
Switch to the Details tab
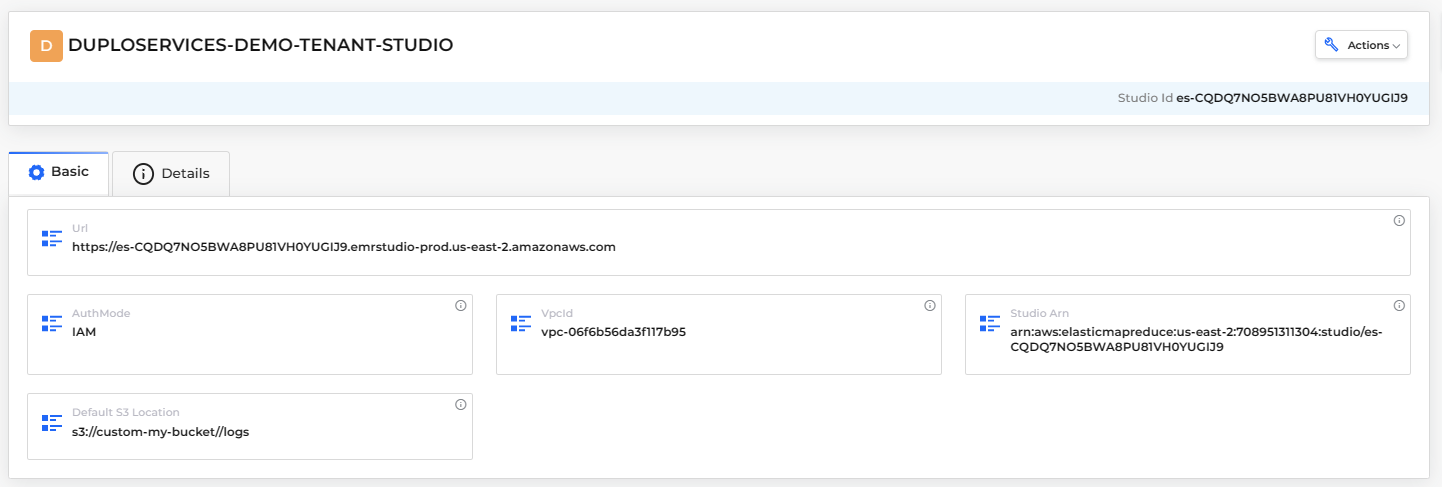[x=171, y=173]
